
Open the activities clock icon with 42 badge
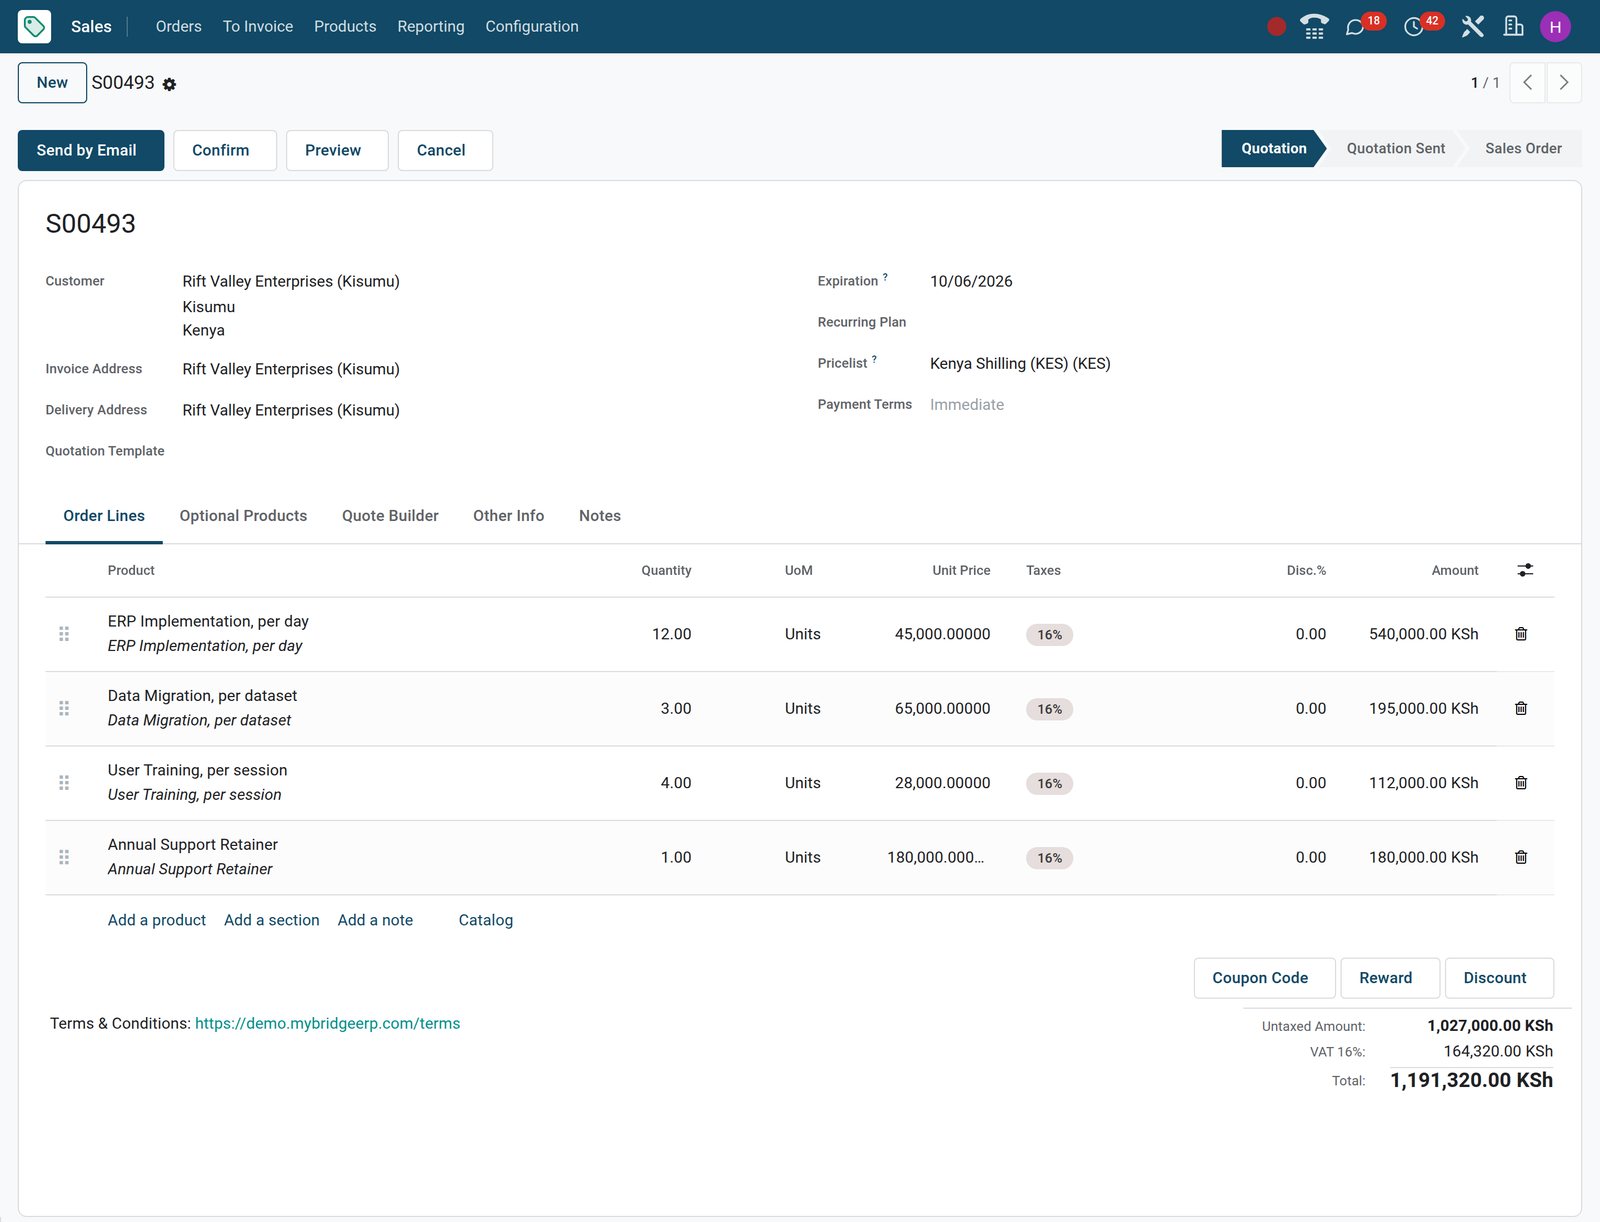point(1414,27)
